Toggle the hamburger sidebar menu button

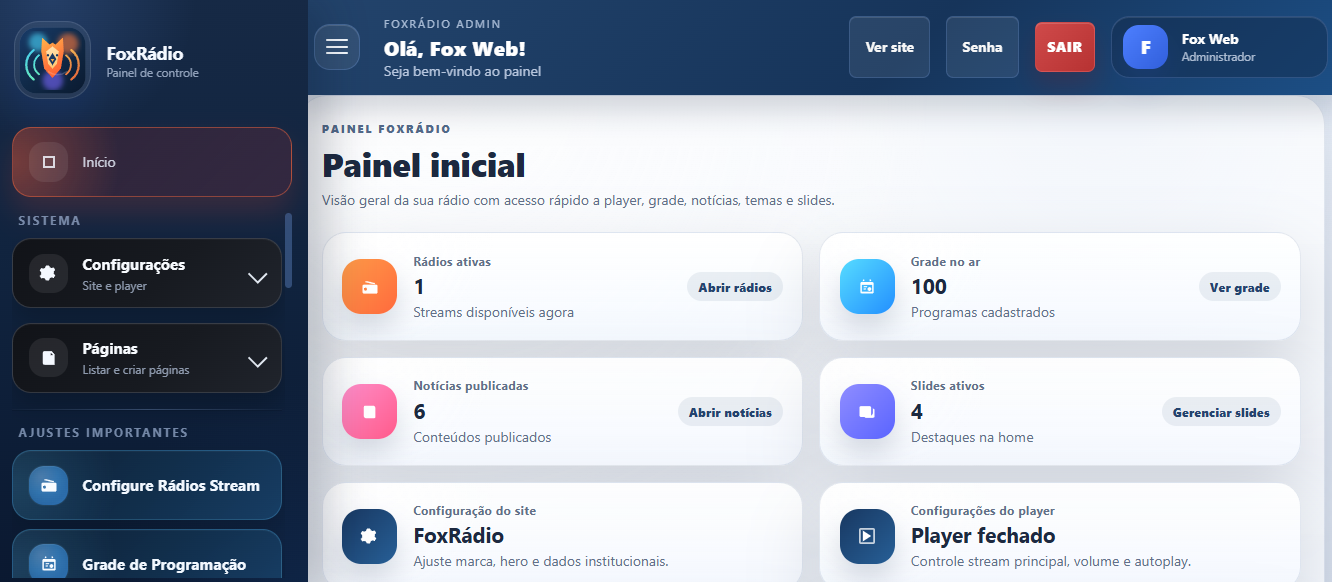337,47
